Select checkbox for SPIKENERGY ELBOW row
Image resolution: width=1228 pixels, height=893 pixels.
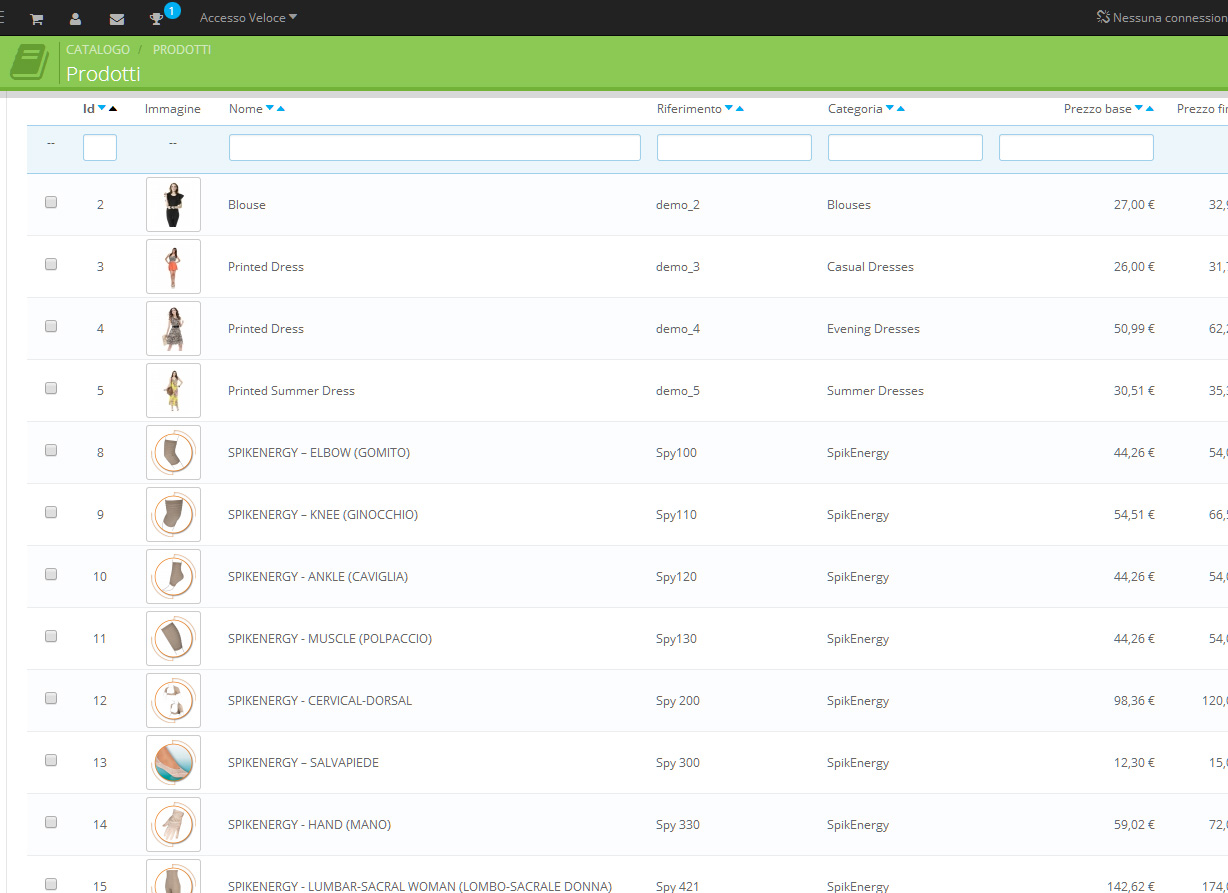coord(51,450)
